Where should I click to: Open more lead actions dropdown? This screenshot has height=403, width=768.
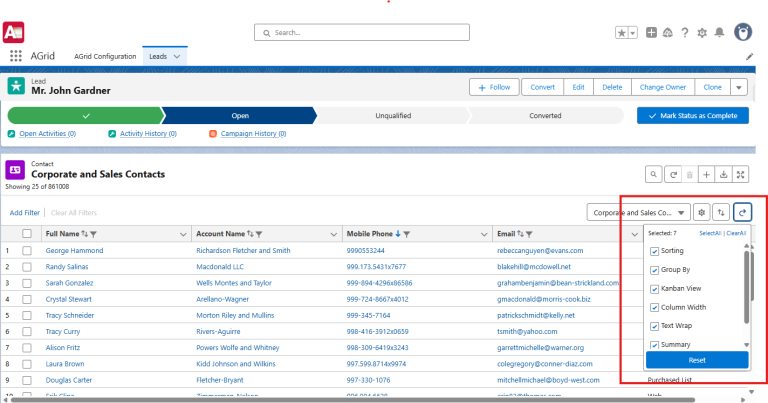(x=739, y=87)
